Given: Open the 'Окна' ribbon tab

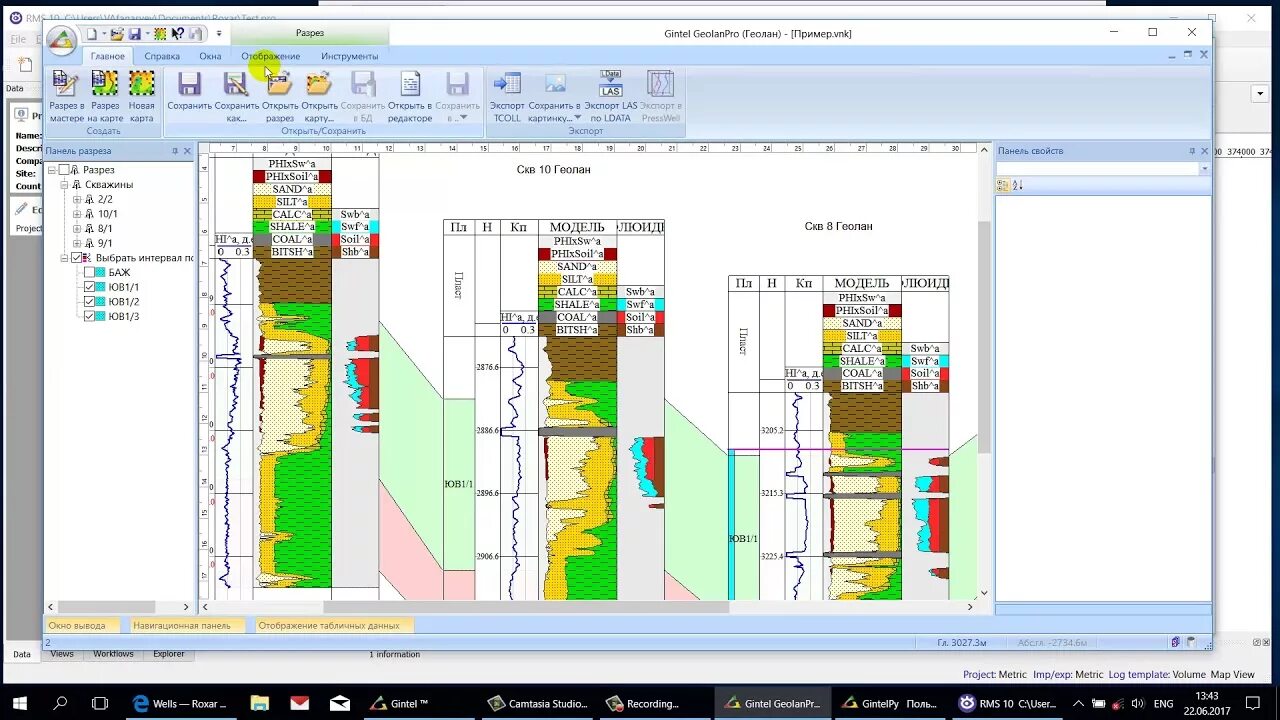Looking at the screenshot, I should (210, 57).
